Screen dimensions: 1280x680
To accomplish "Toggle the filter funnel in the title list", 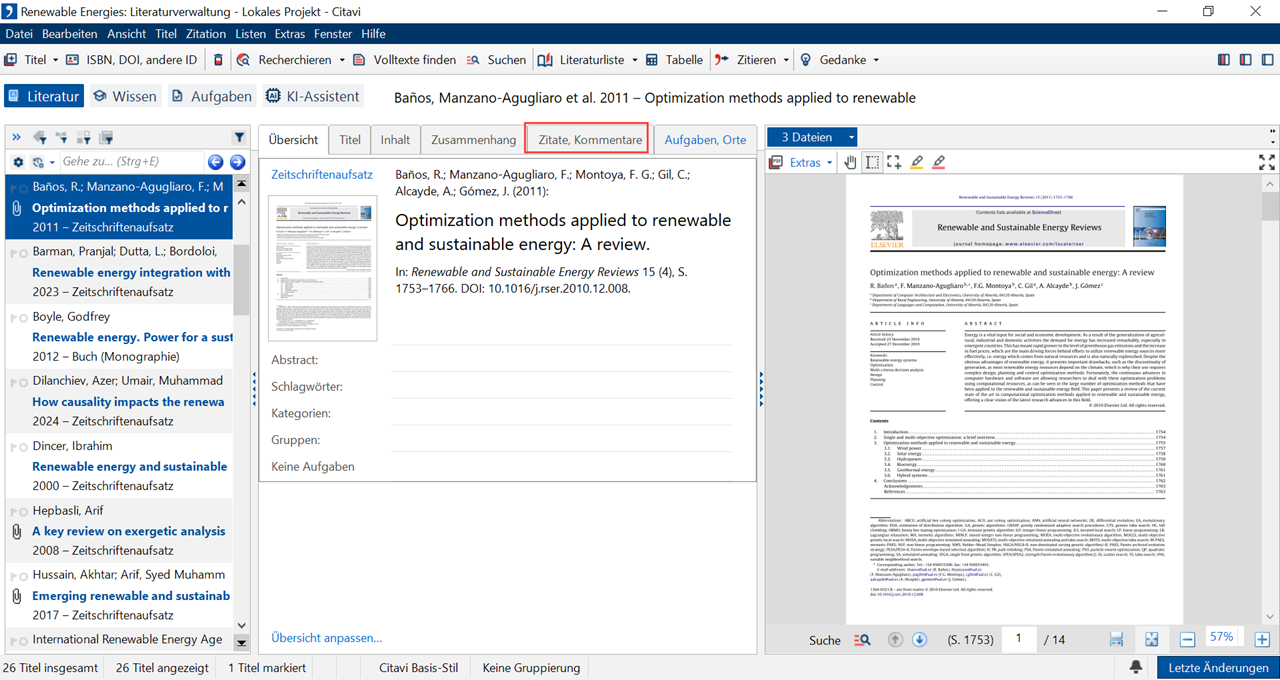I will coord(239,138).
